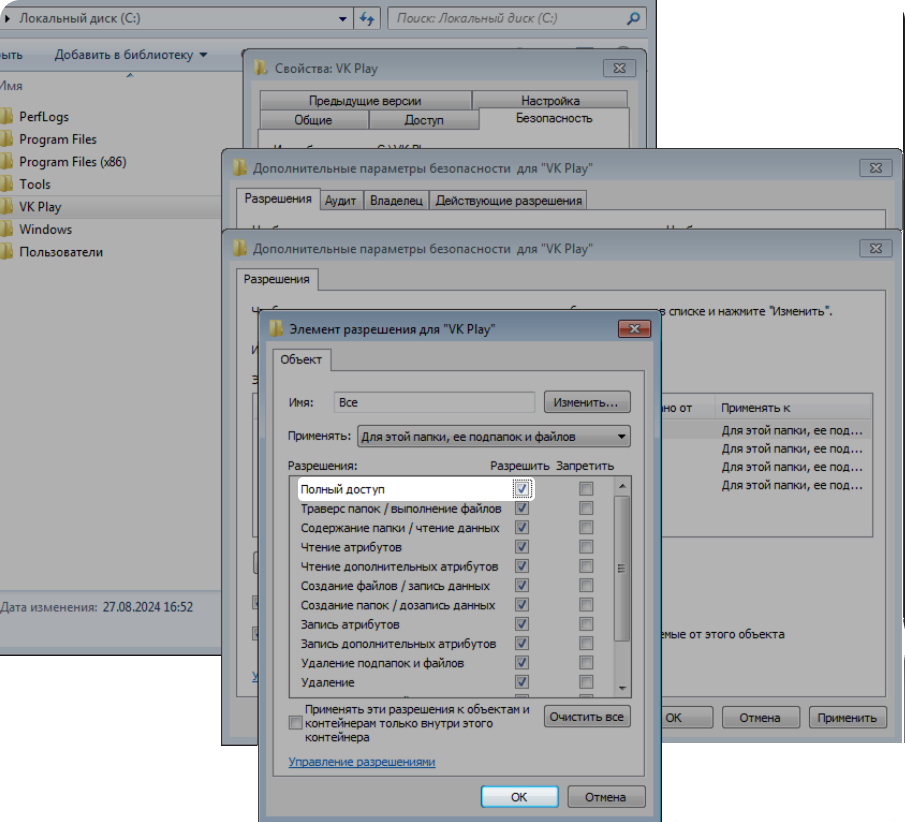Image resolution: width=905 pixels, height=822 pixels.
Task: Click the Program Files folder icon
Action: 7,139
